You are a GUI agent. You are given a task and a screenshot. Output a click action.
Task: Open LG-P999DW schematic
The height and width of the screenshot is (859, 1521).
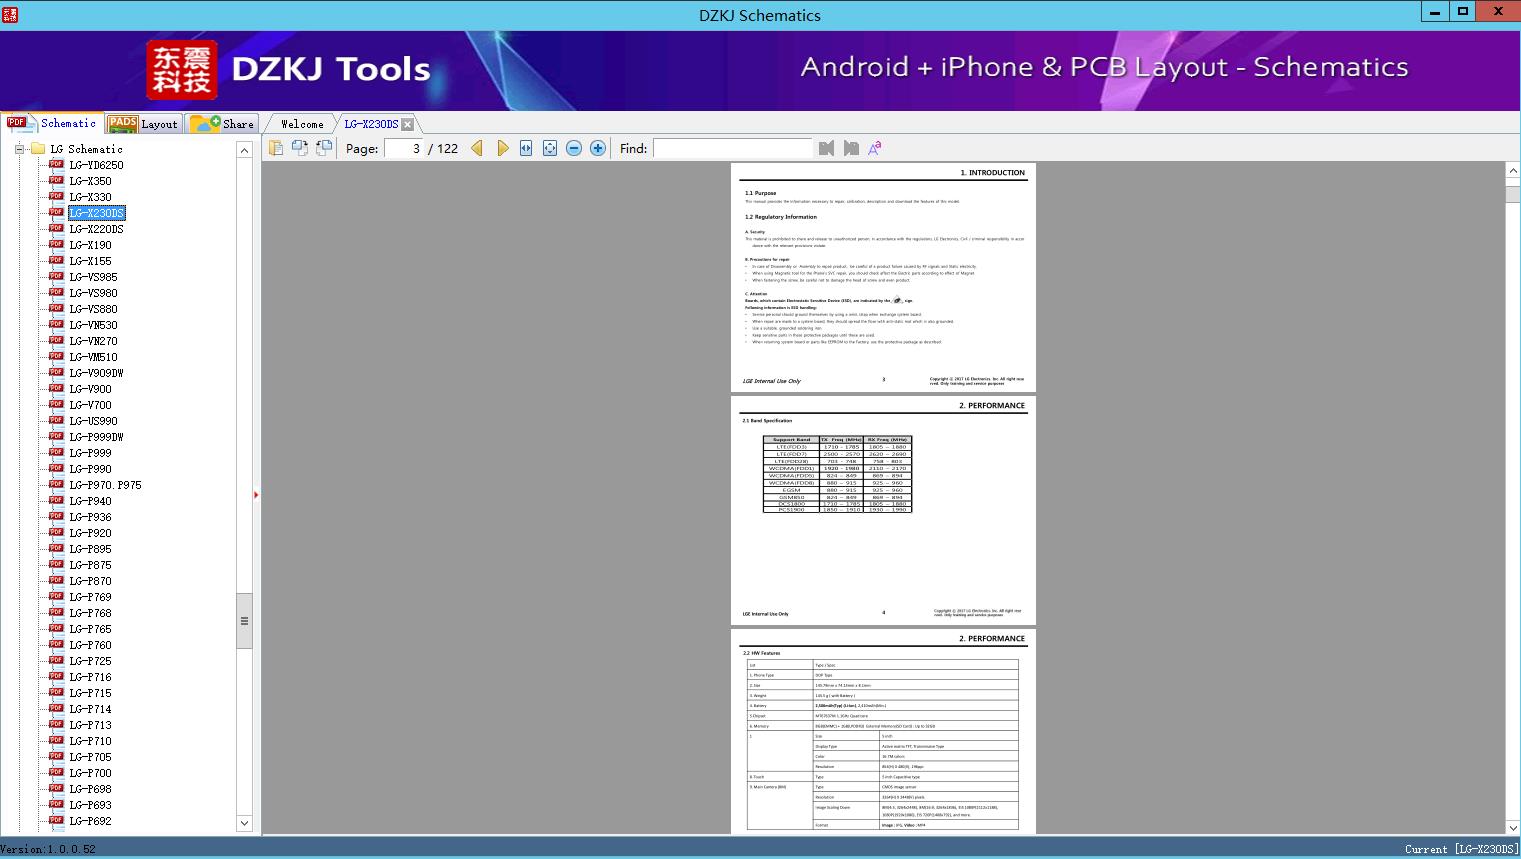[96, 437]
